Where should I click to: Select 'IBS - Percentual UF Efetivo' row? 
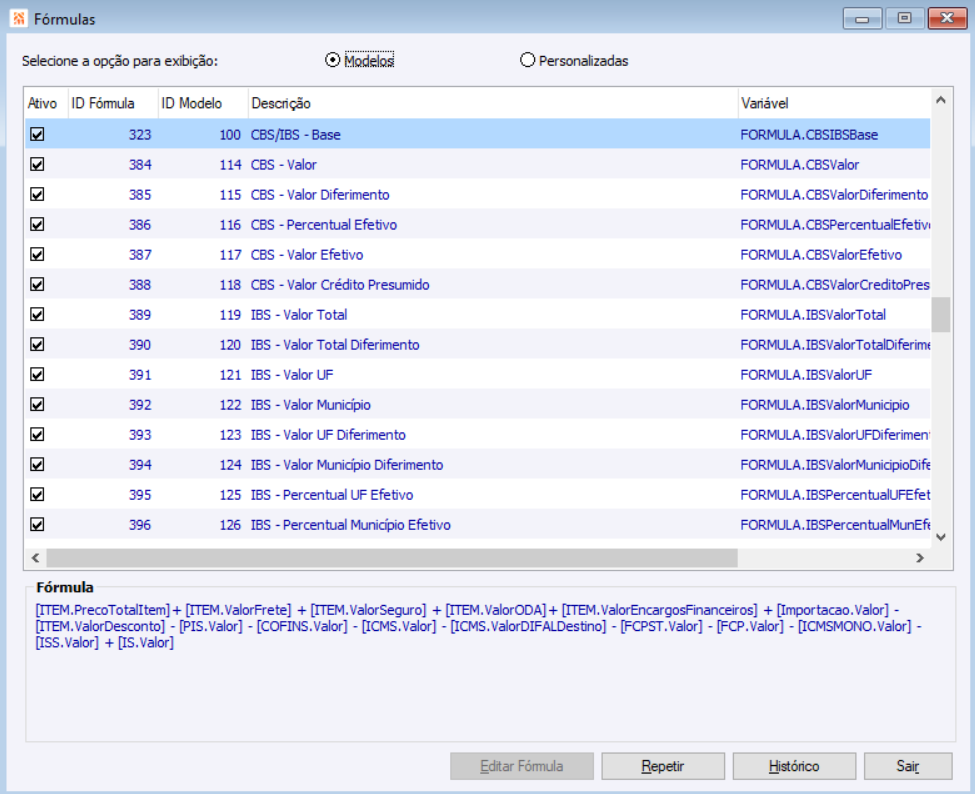coord(478,494)
